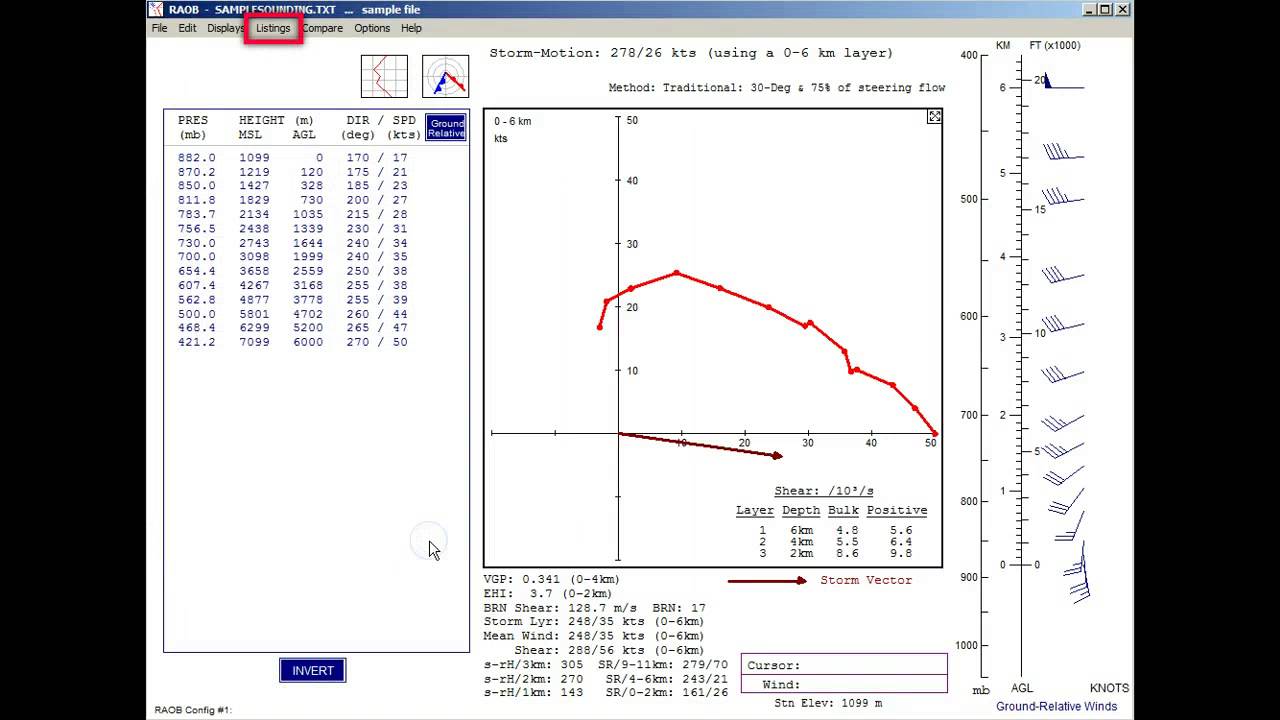Open the File menu
The width and height of the screenshot is (1280, 720).
(159, 28)
